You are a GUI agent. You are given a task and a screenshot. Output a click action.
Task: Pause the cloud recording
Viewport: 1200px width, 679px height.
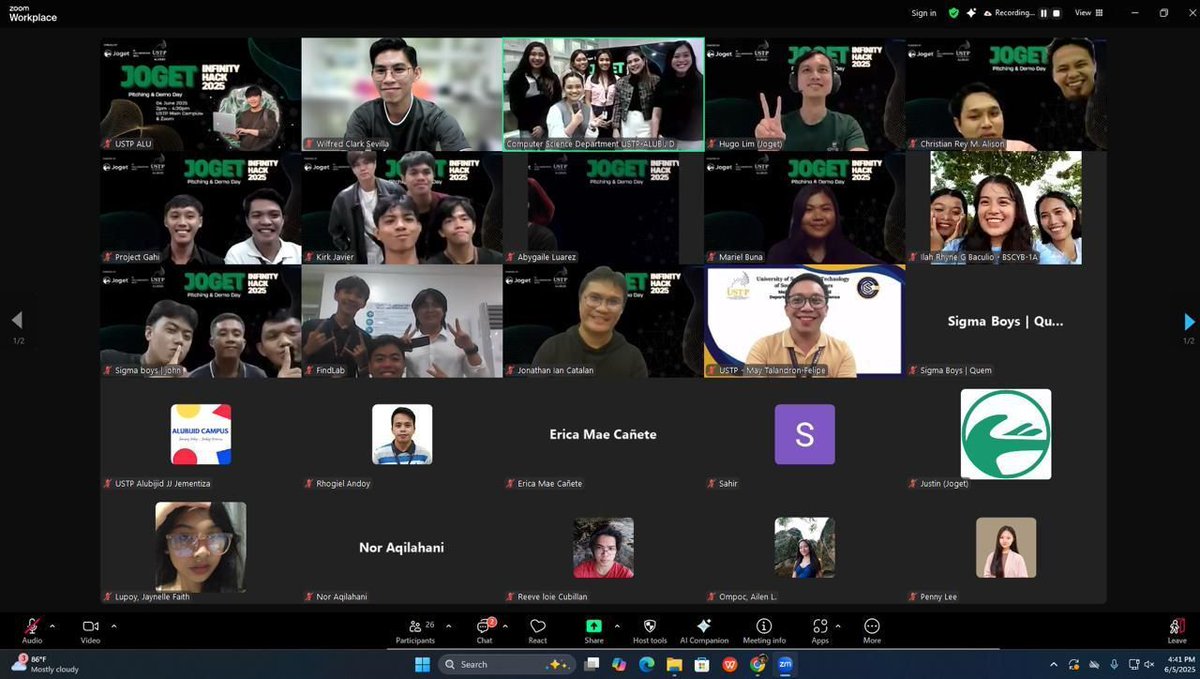point(1042,13)
